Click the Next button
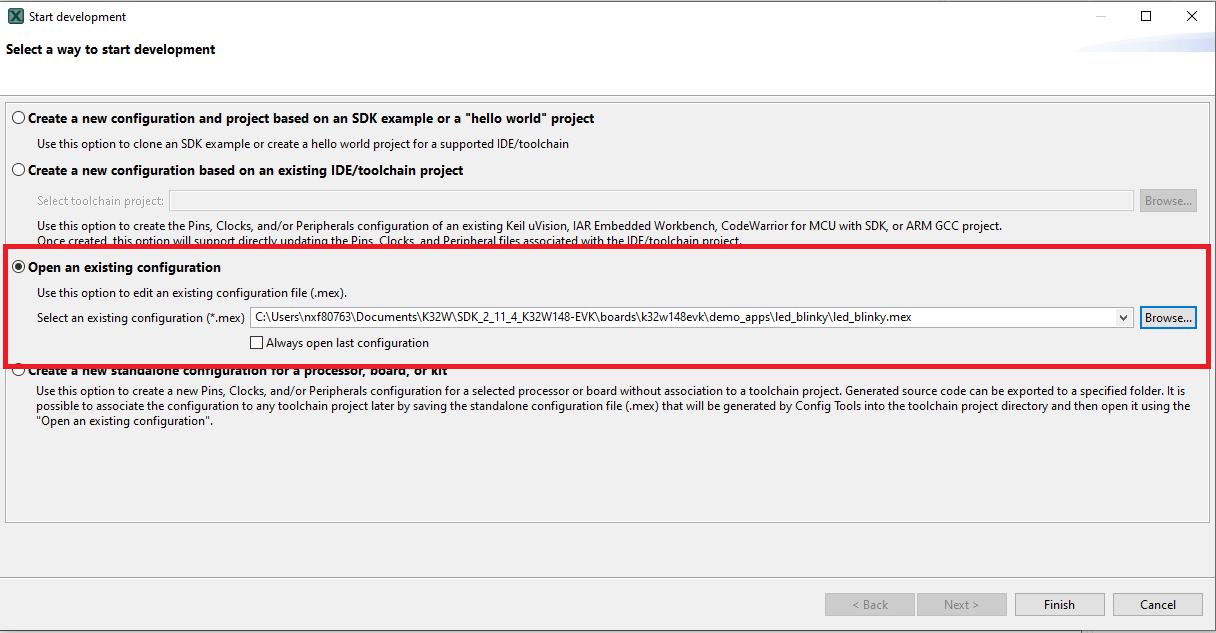Screen dimensions: 1216x633 pyautogui.click(x=960, y=604)
